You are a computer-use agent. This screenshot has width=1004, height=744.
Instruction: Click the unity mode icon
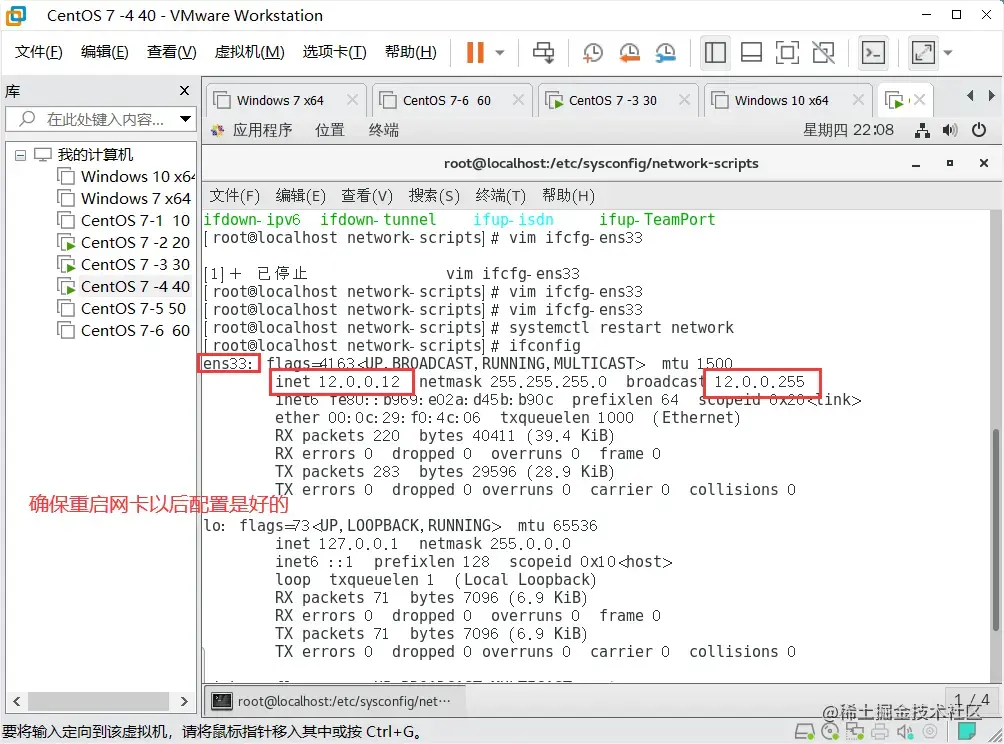[823, 53]
